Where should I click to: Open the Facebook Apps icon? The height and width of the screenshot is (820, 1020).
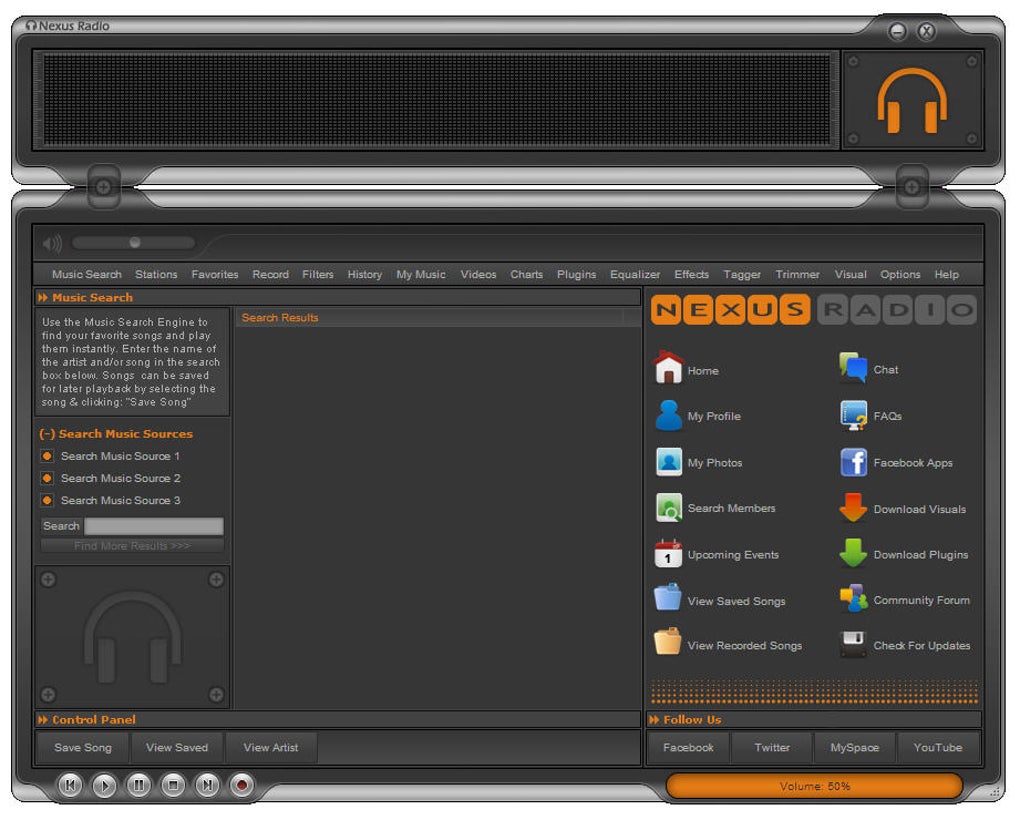pos(853,462)
